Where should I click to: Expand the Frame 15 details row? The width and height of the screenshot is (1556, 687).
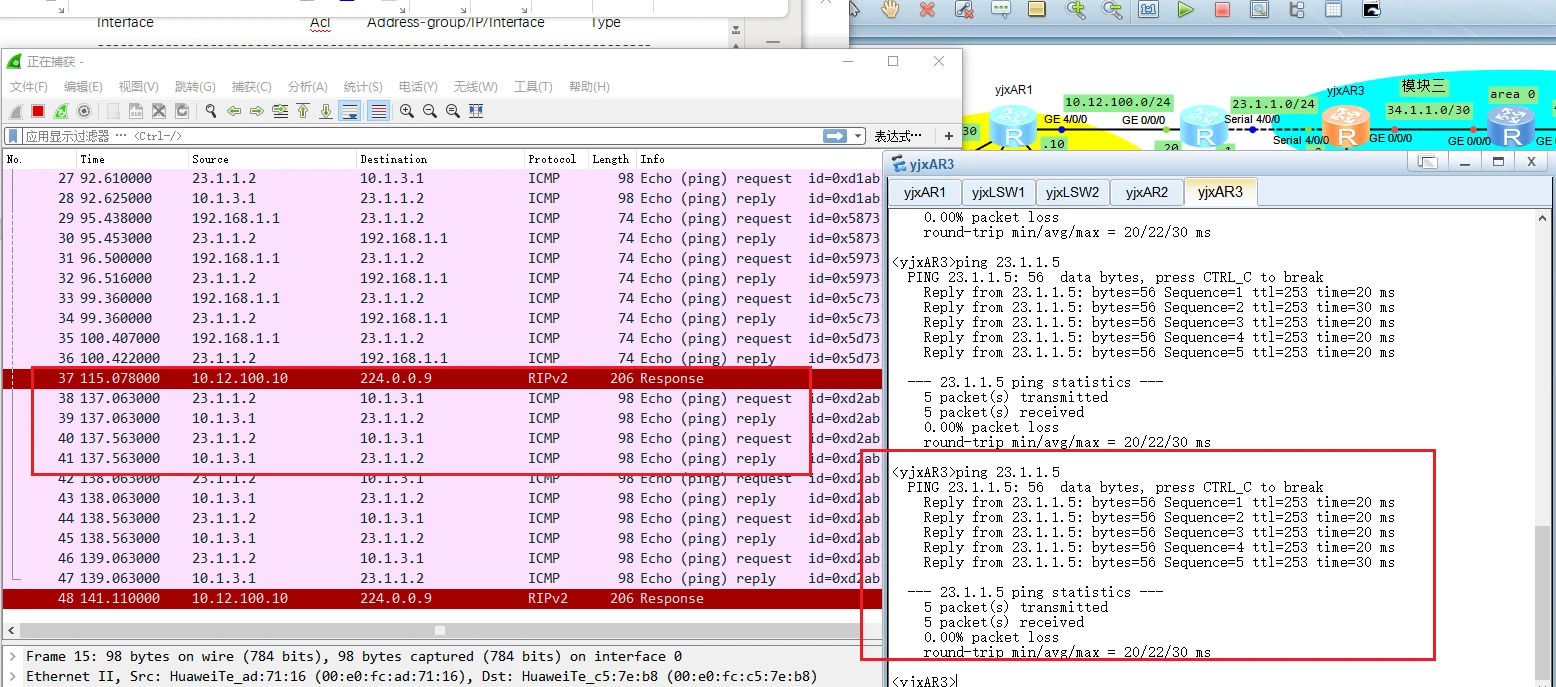pyautogui.click(x=11, y=657)
